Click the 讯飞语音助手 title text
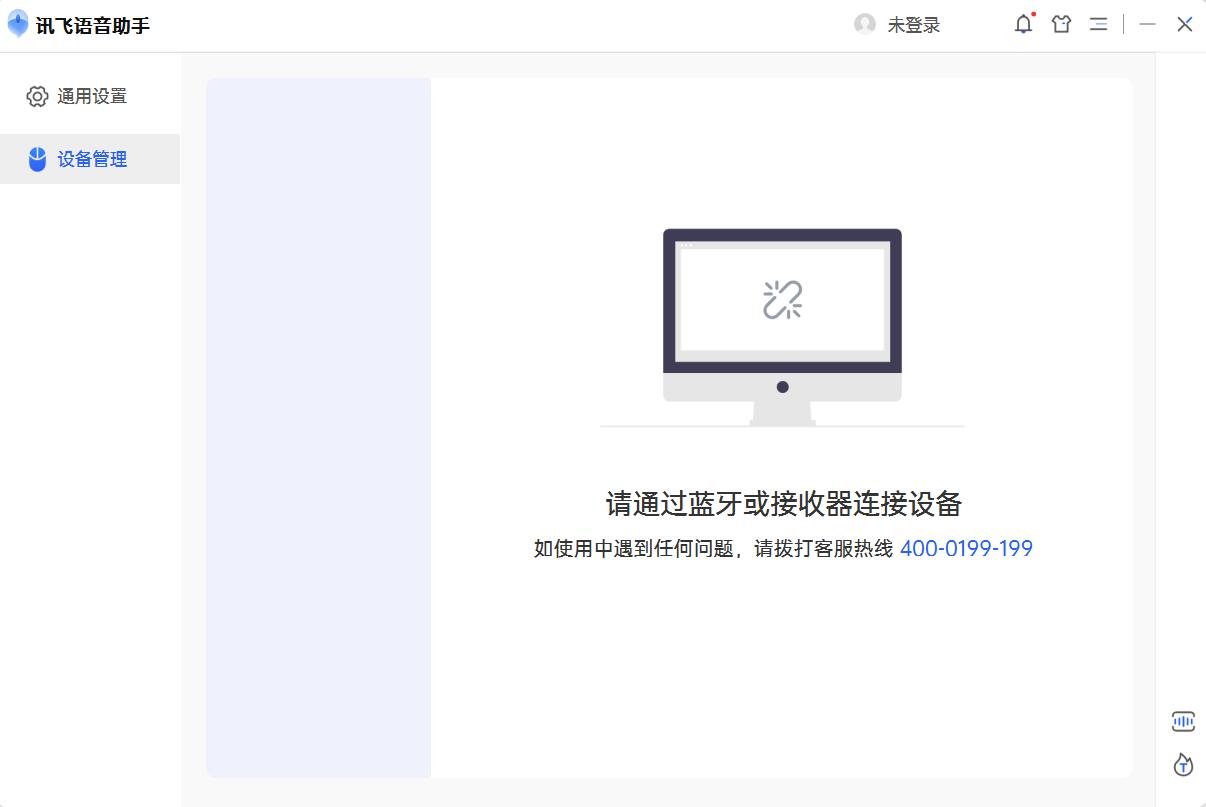 point(93,26)
